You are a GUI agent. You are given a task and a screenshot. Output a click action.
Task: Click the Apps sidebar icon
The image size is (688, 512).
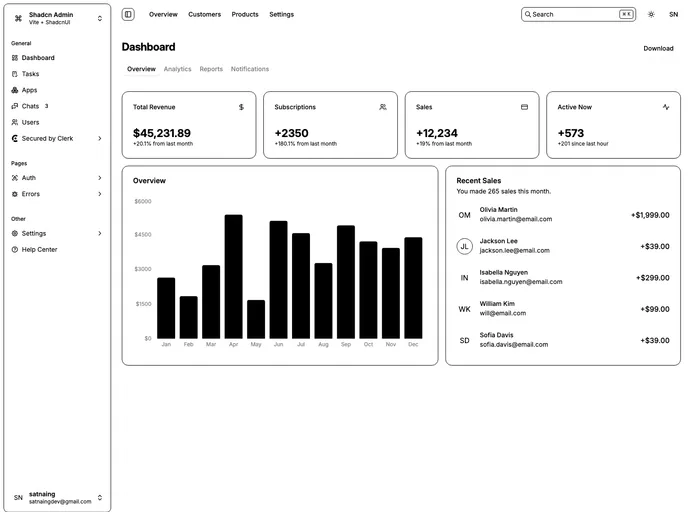(x=15, y=90)
